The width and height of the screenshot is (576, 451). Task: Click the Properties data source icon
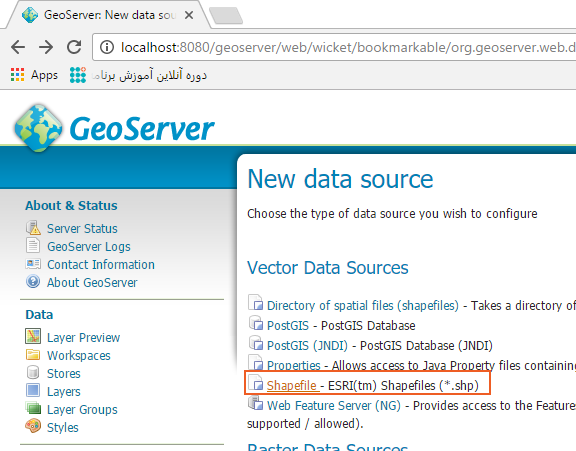pos(255,362)
